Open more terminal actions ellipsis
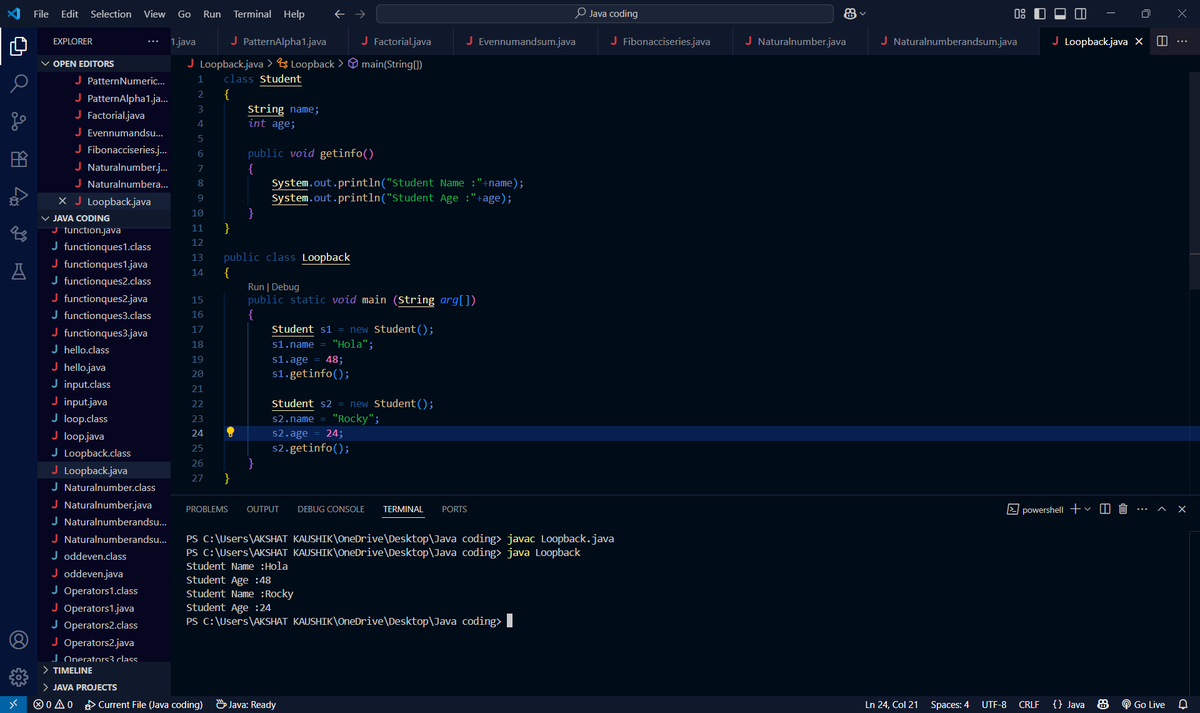The width and height of the screenshot is (1200, 713). point(1142,509)
